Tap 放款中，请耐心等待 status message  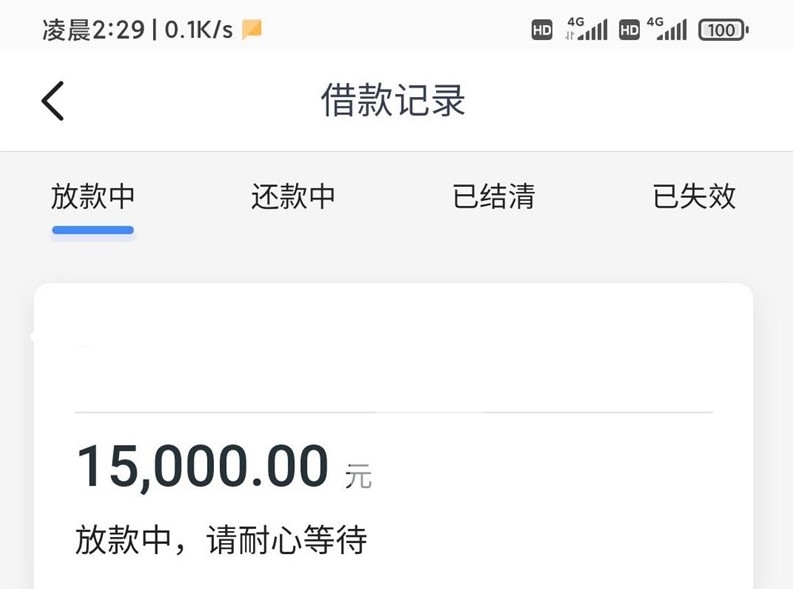221,540
